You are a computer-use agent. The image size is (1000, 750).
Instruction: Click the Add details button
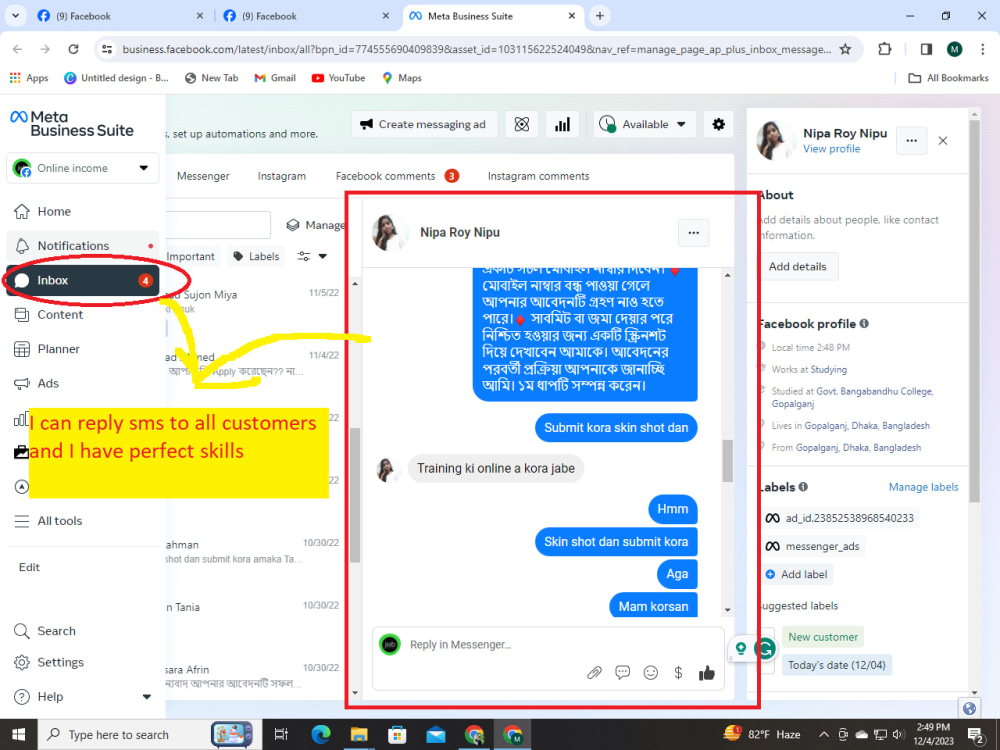click(x=797, y=267)
